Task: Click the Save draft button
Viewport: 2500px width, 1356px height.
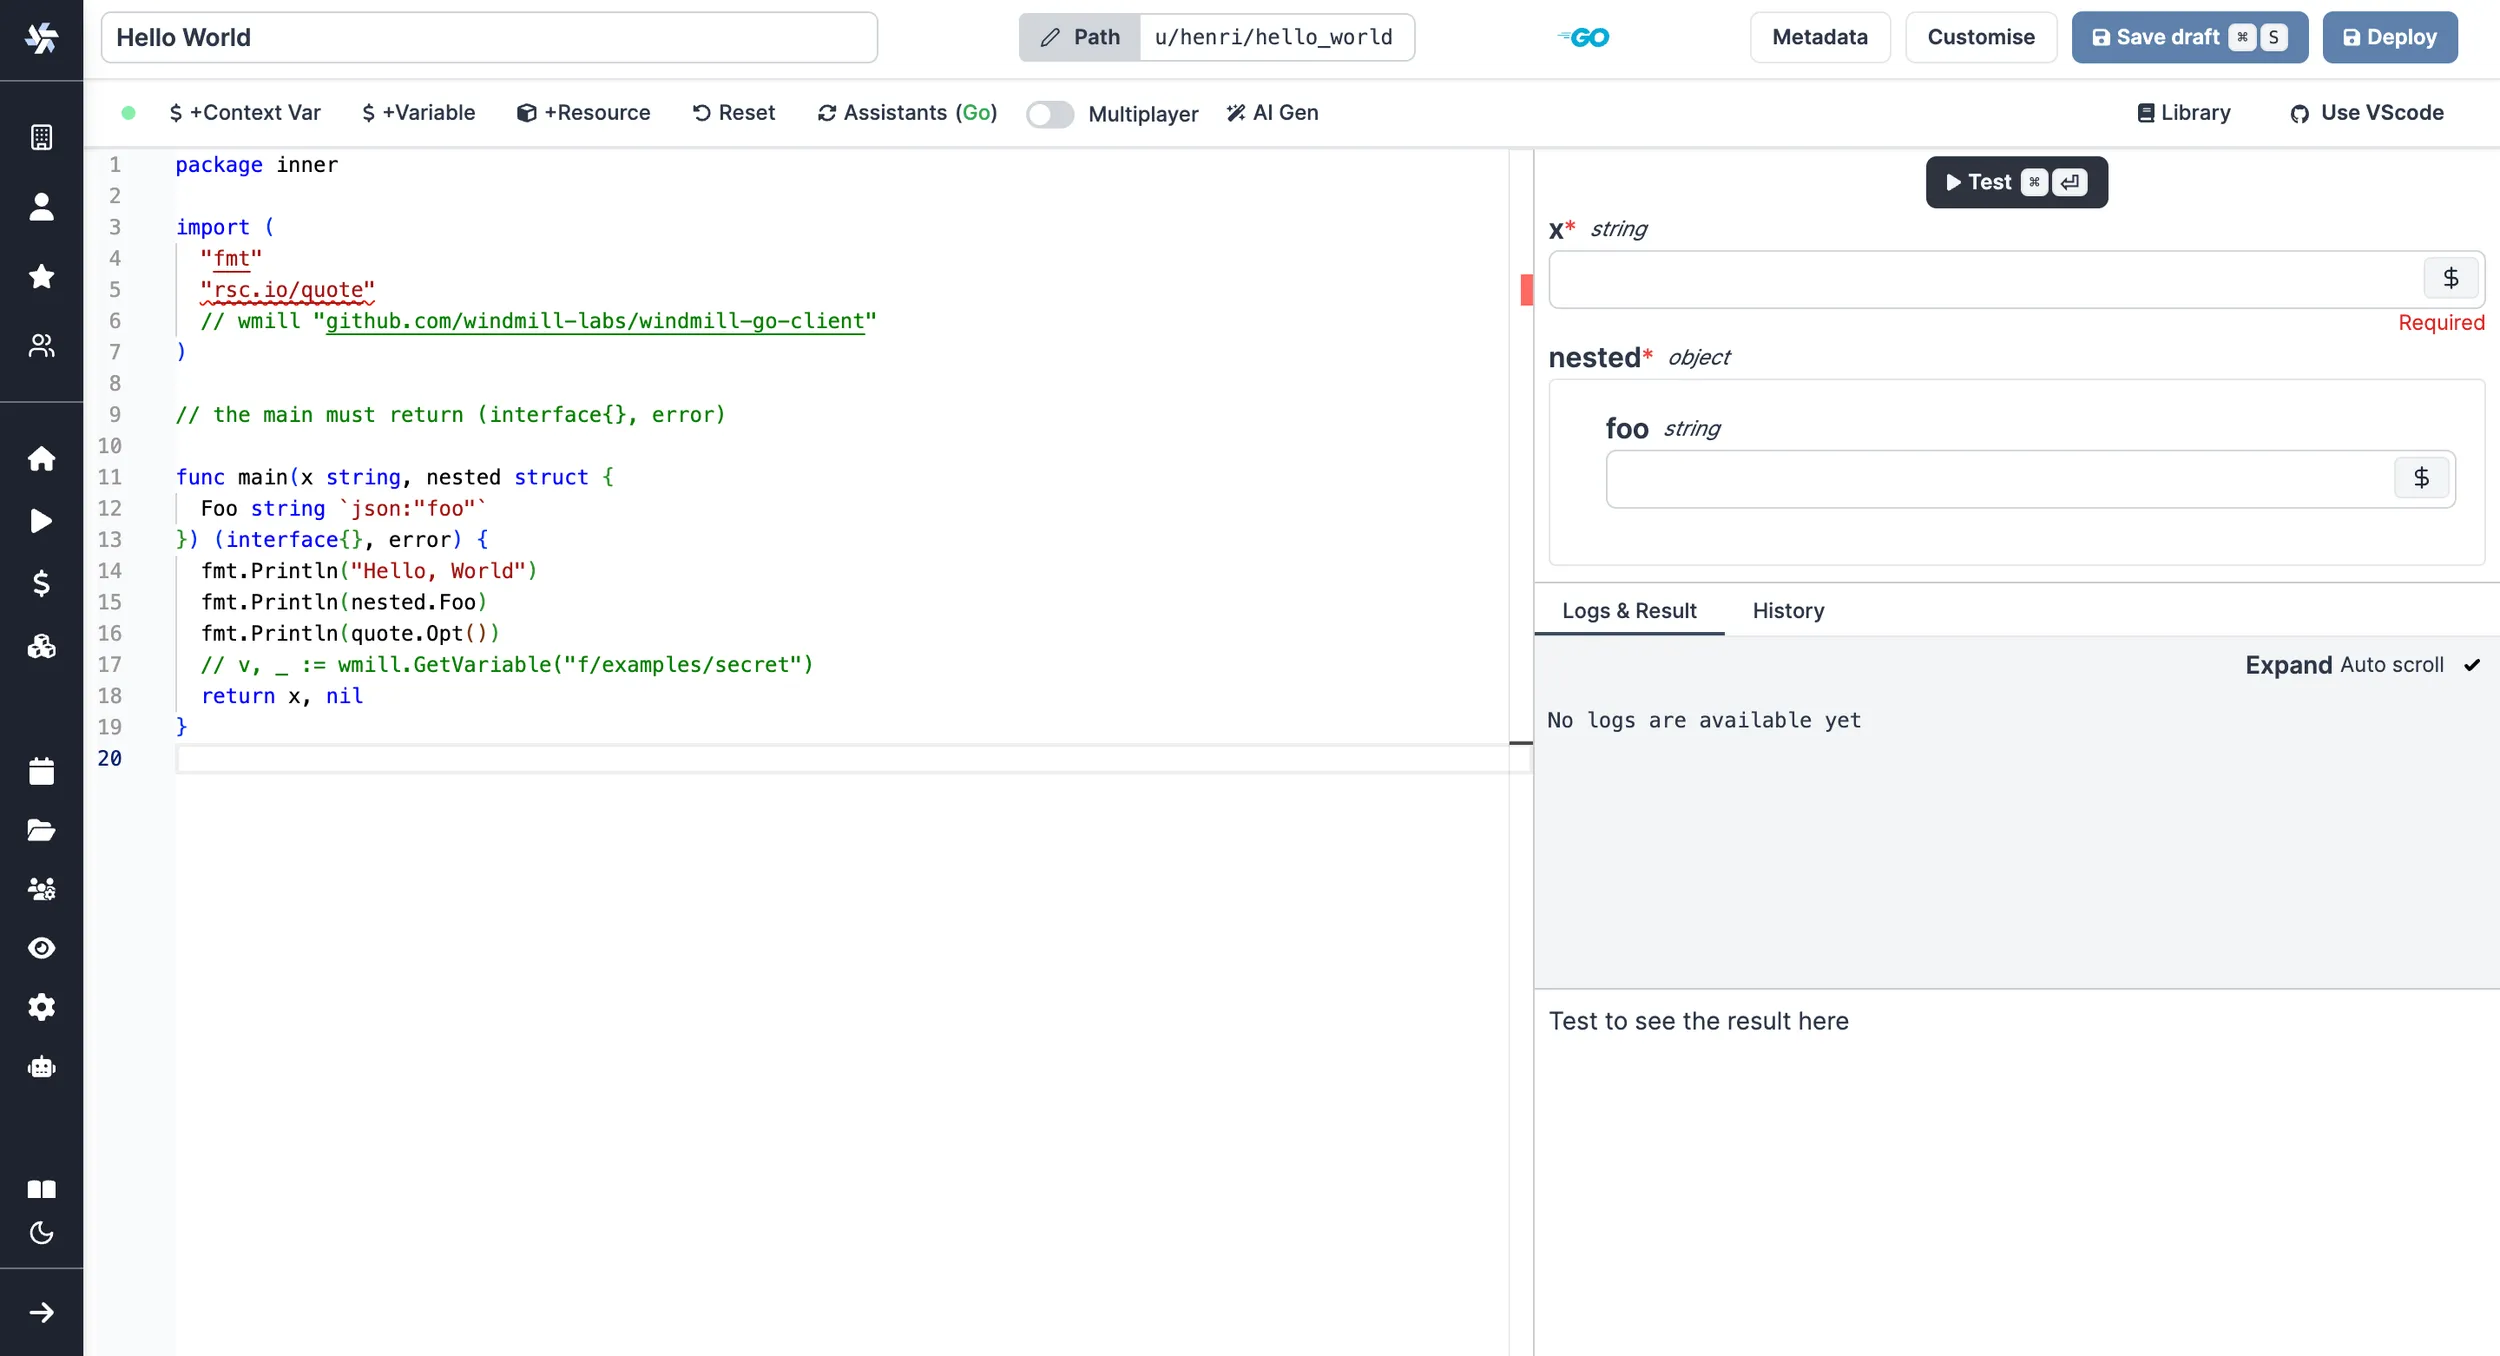Action: coord(2189,37)
